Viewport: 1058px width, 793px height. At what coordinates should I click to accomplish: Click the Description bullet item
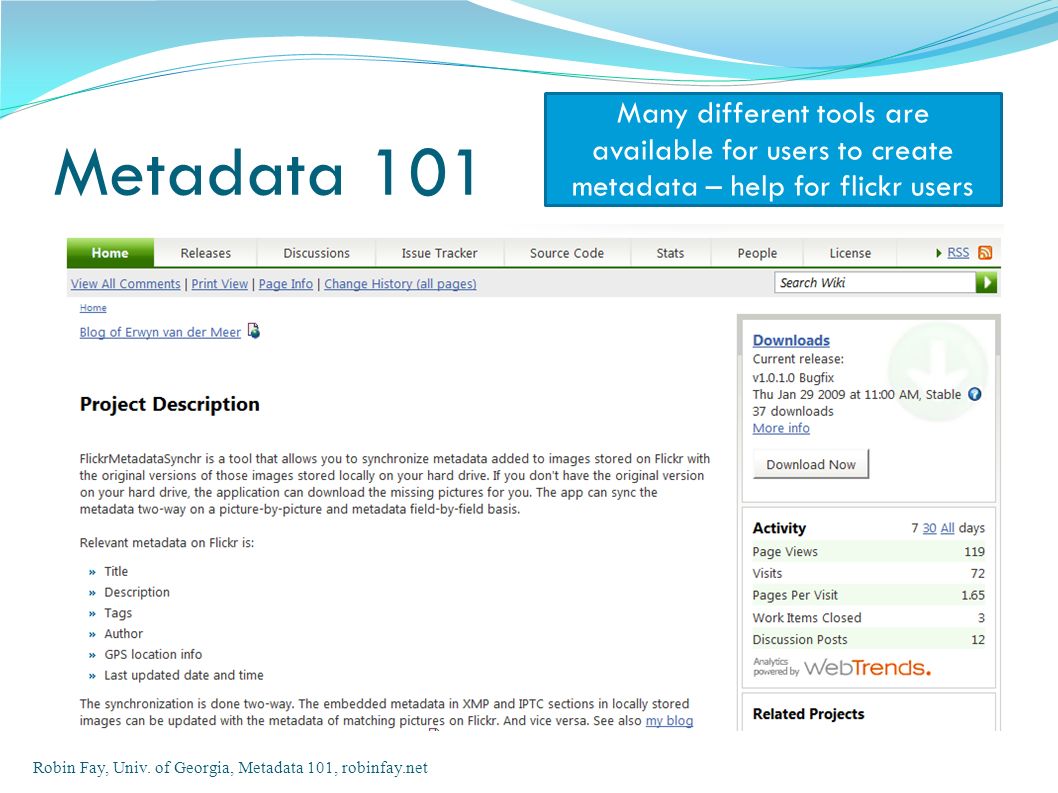pos(137,592)
